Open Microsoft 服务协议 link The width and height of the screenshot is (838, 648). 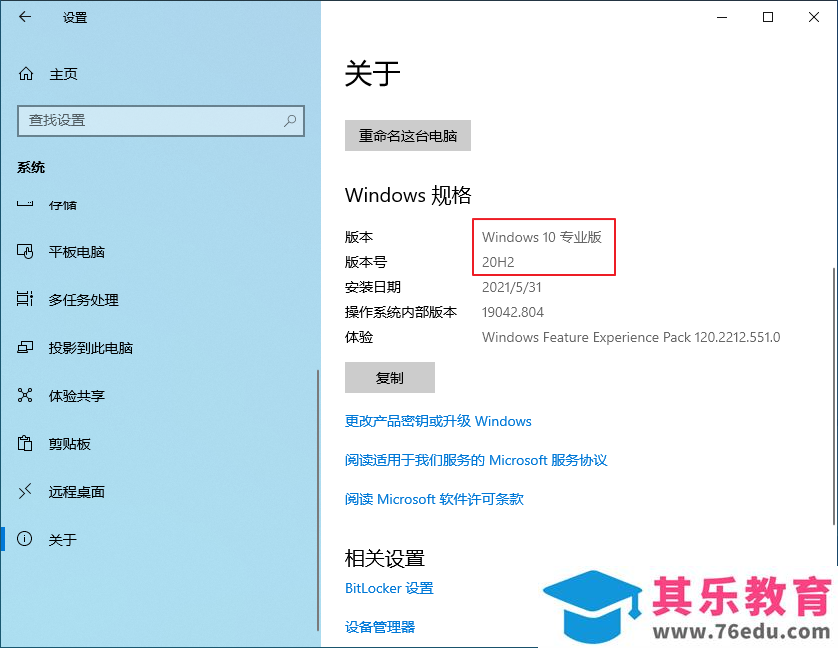pyautogui.click(x=476, y=460)
